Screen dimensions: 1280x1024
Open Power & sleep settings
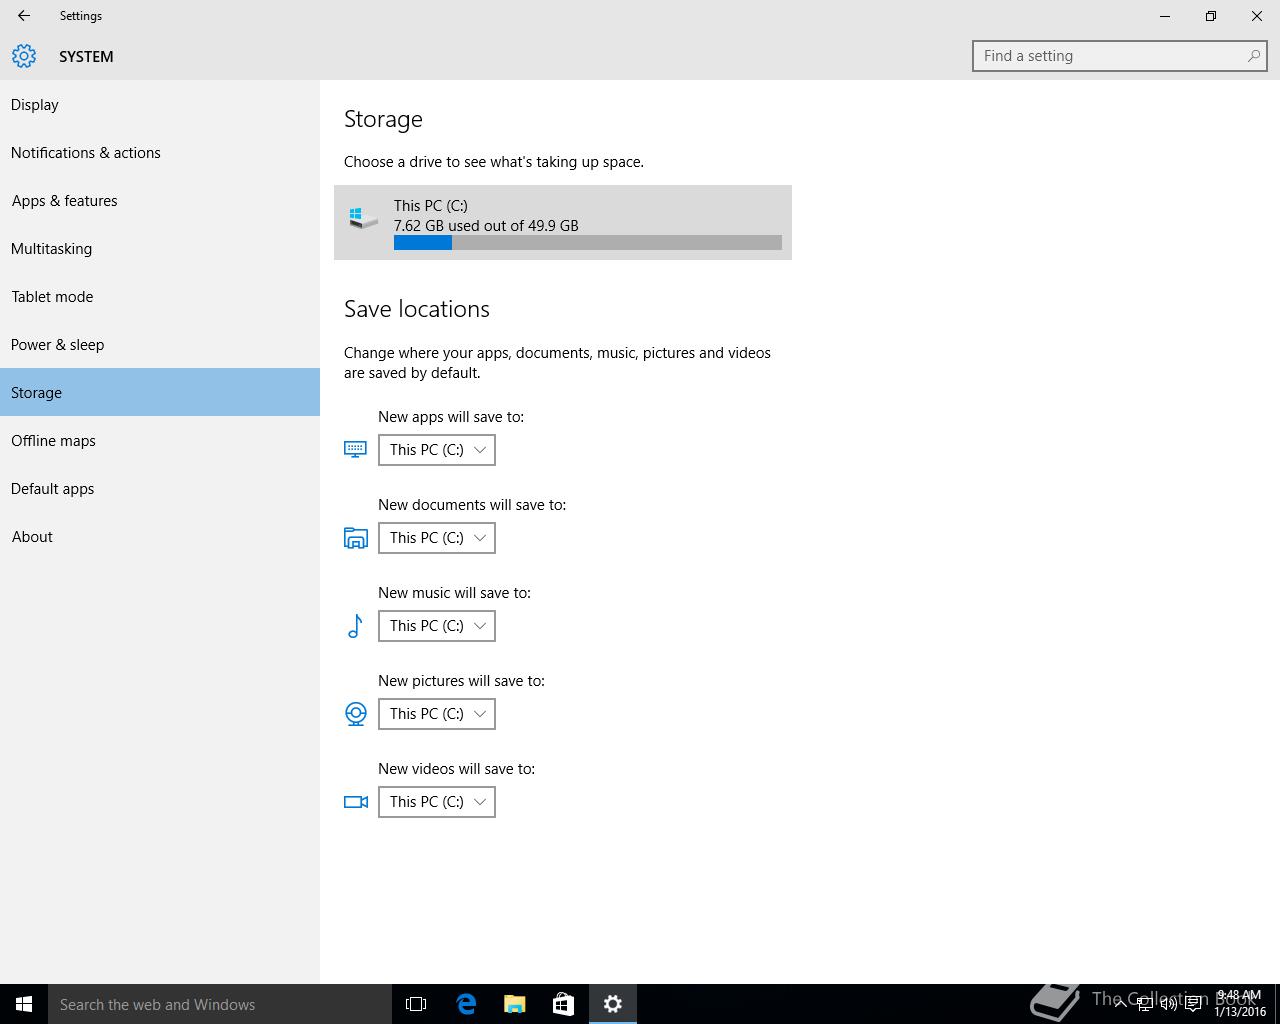[160, 344]
